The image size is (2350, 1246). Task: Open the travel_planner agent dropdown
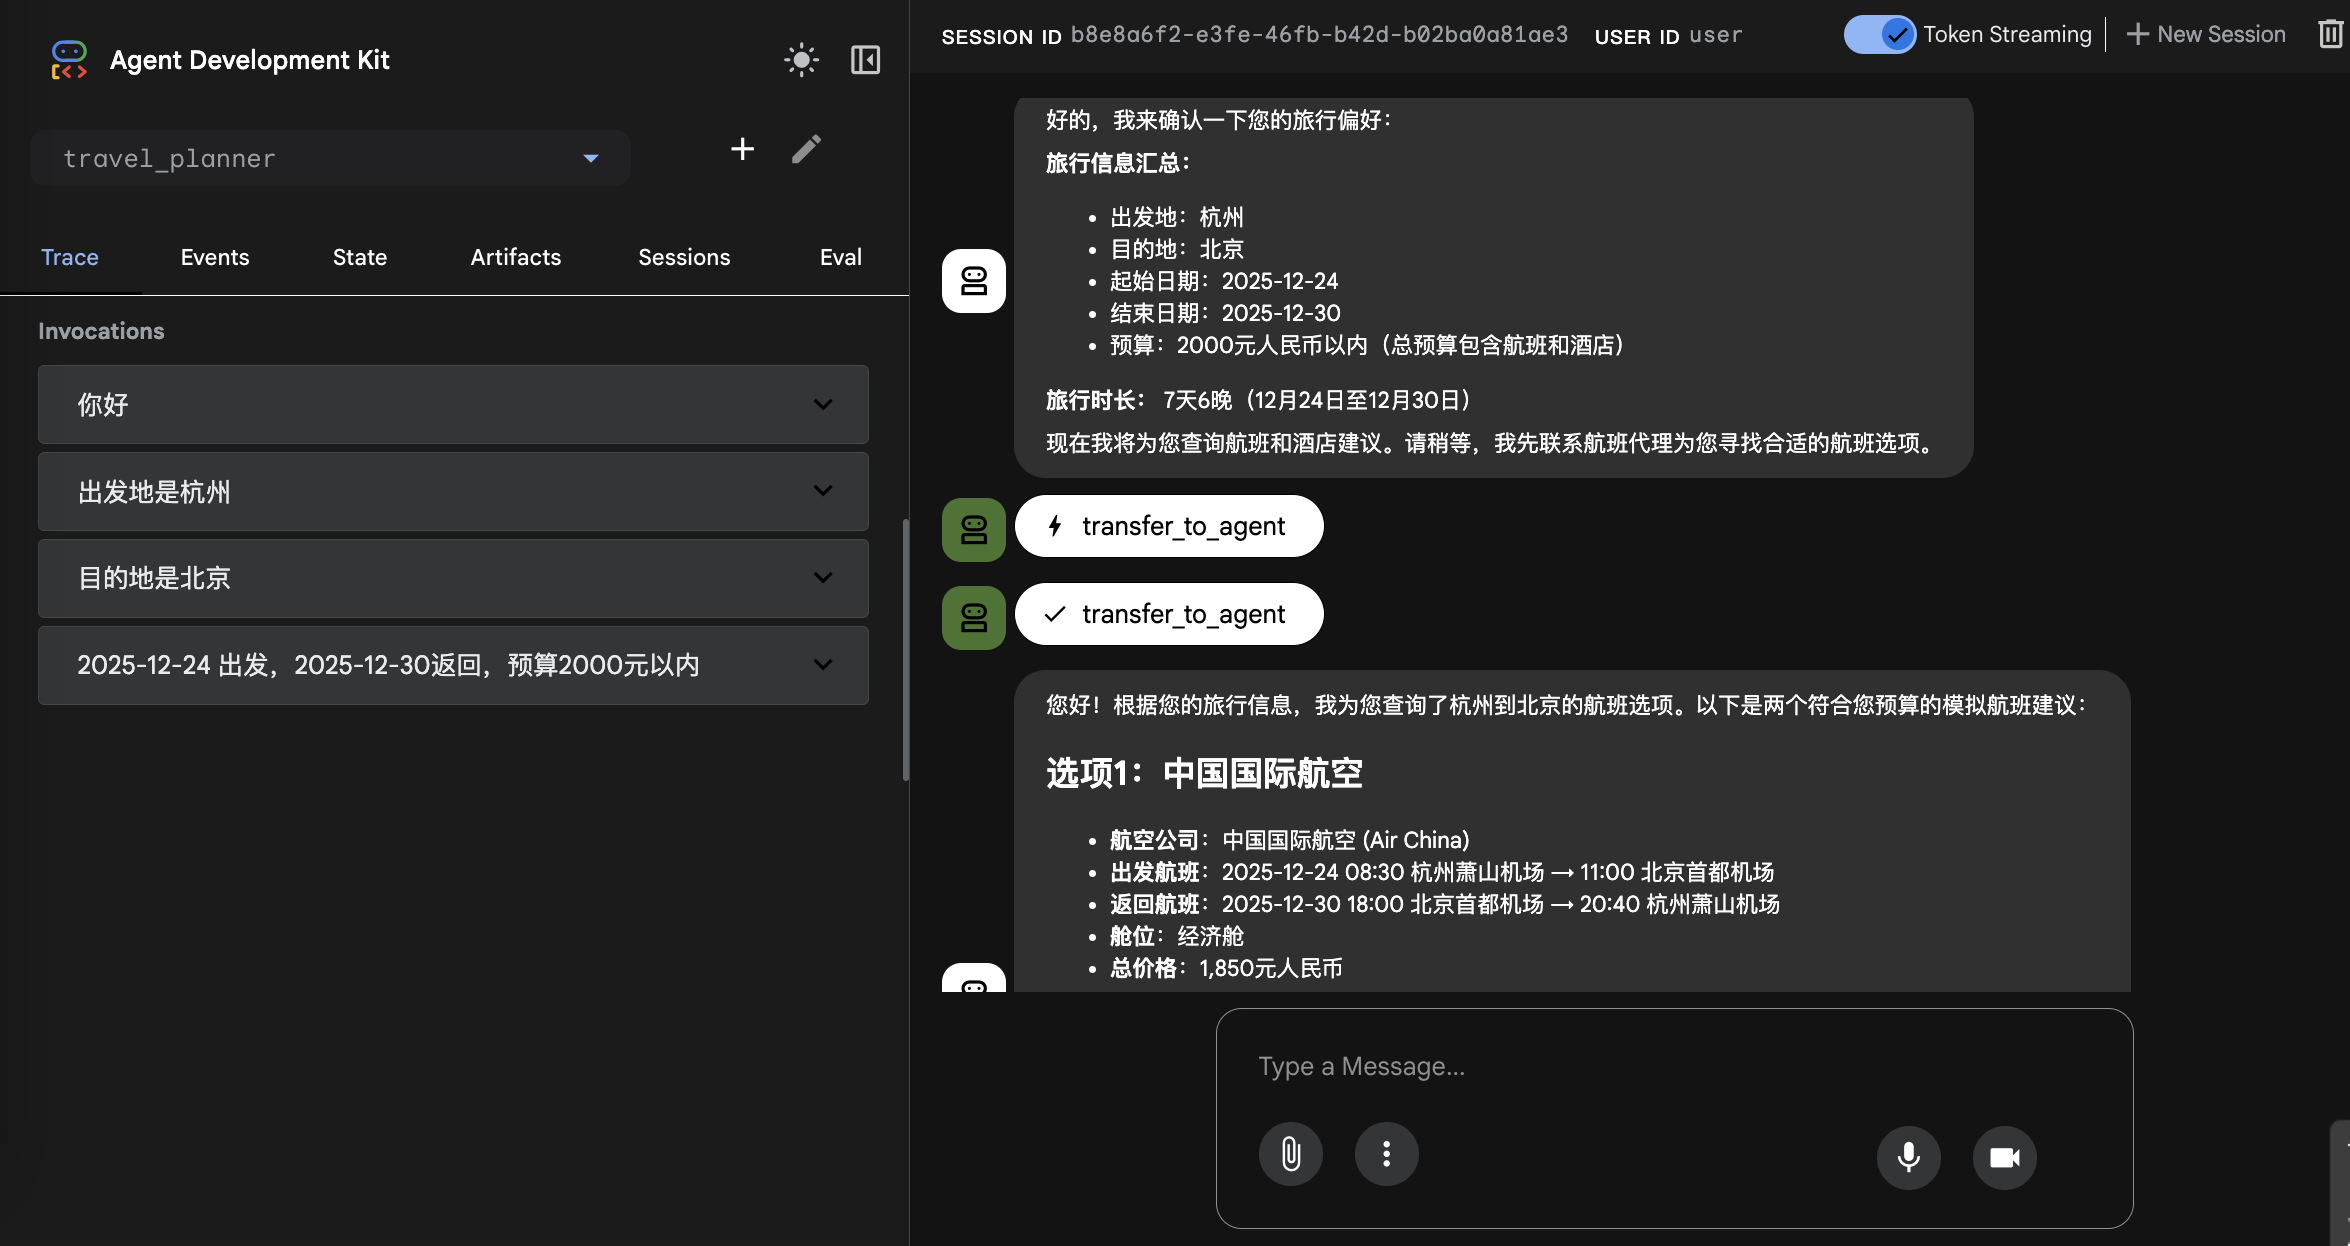coord(330,158)
